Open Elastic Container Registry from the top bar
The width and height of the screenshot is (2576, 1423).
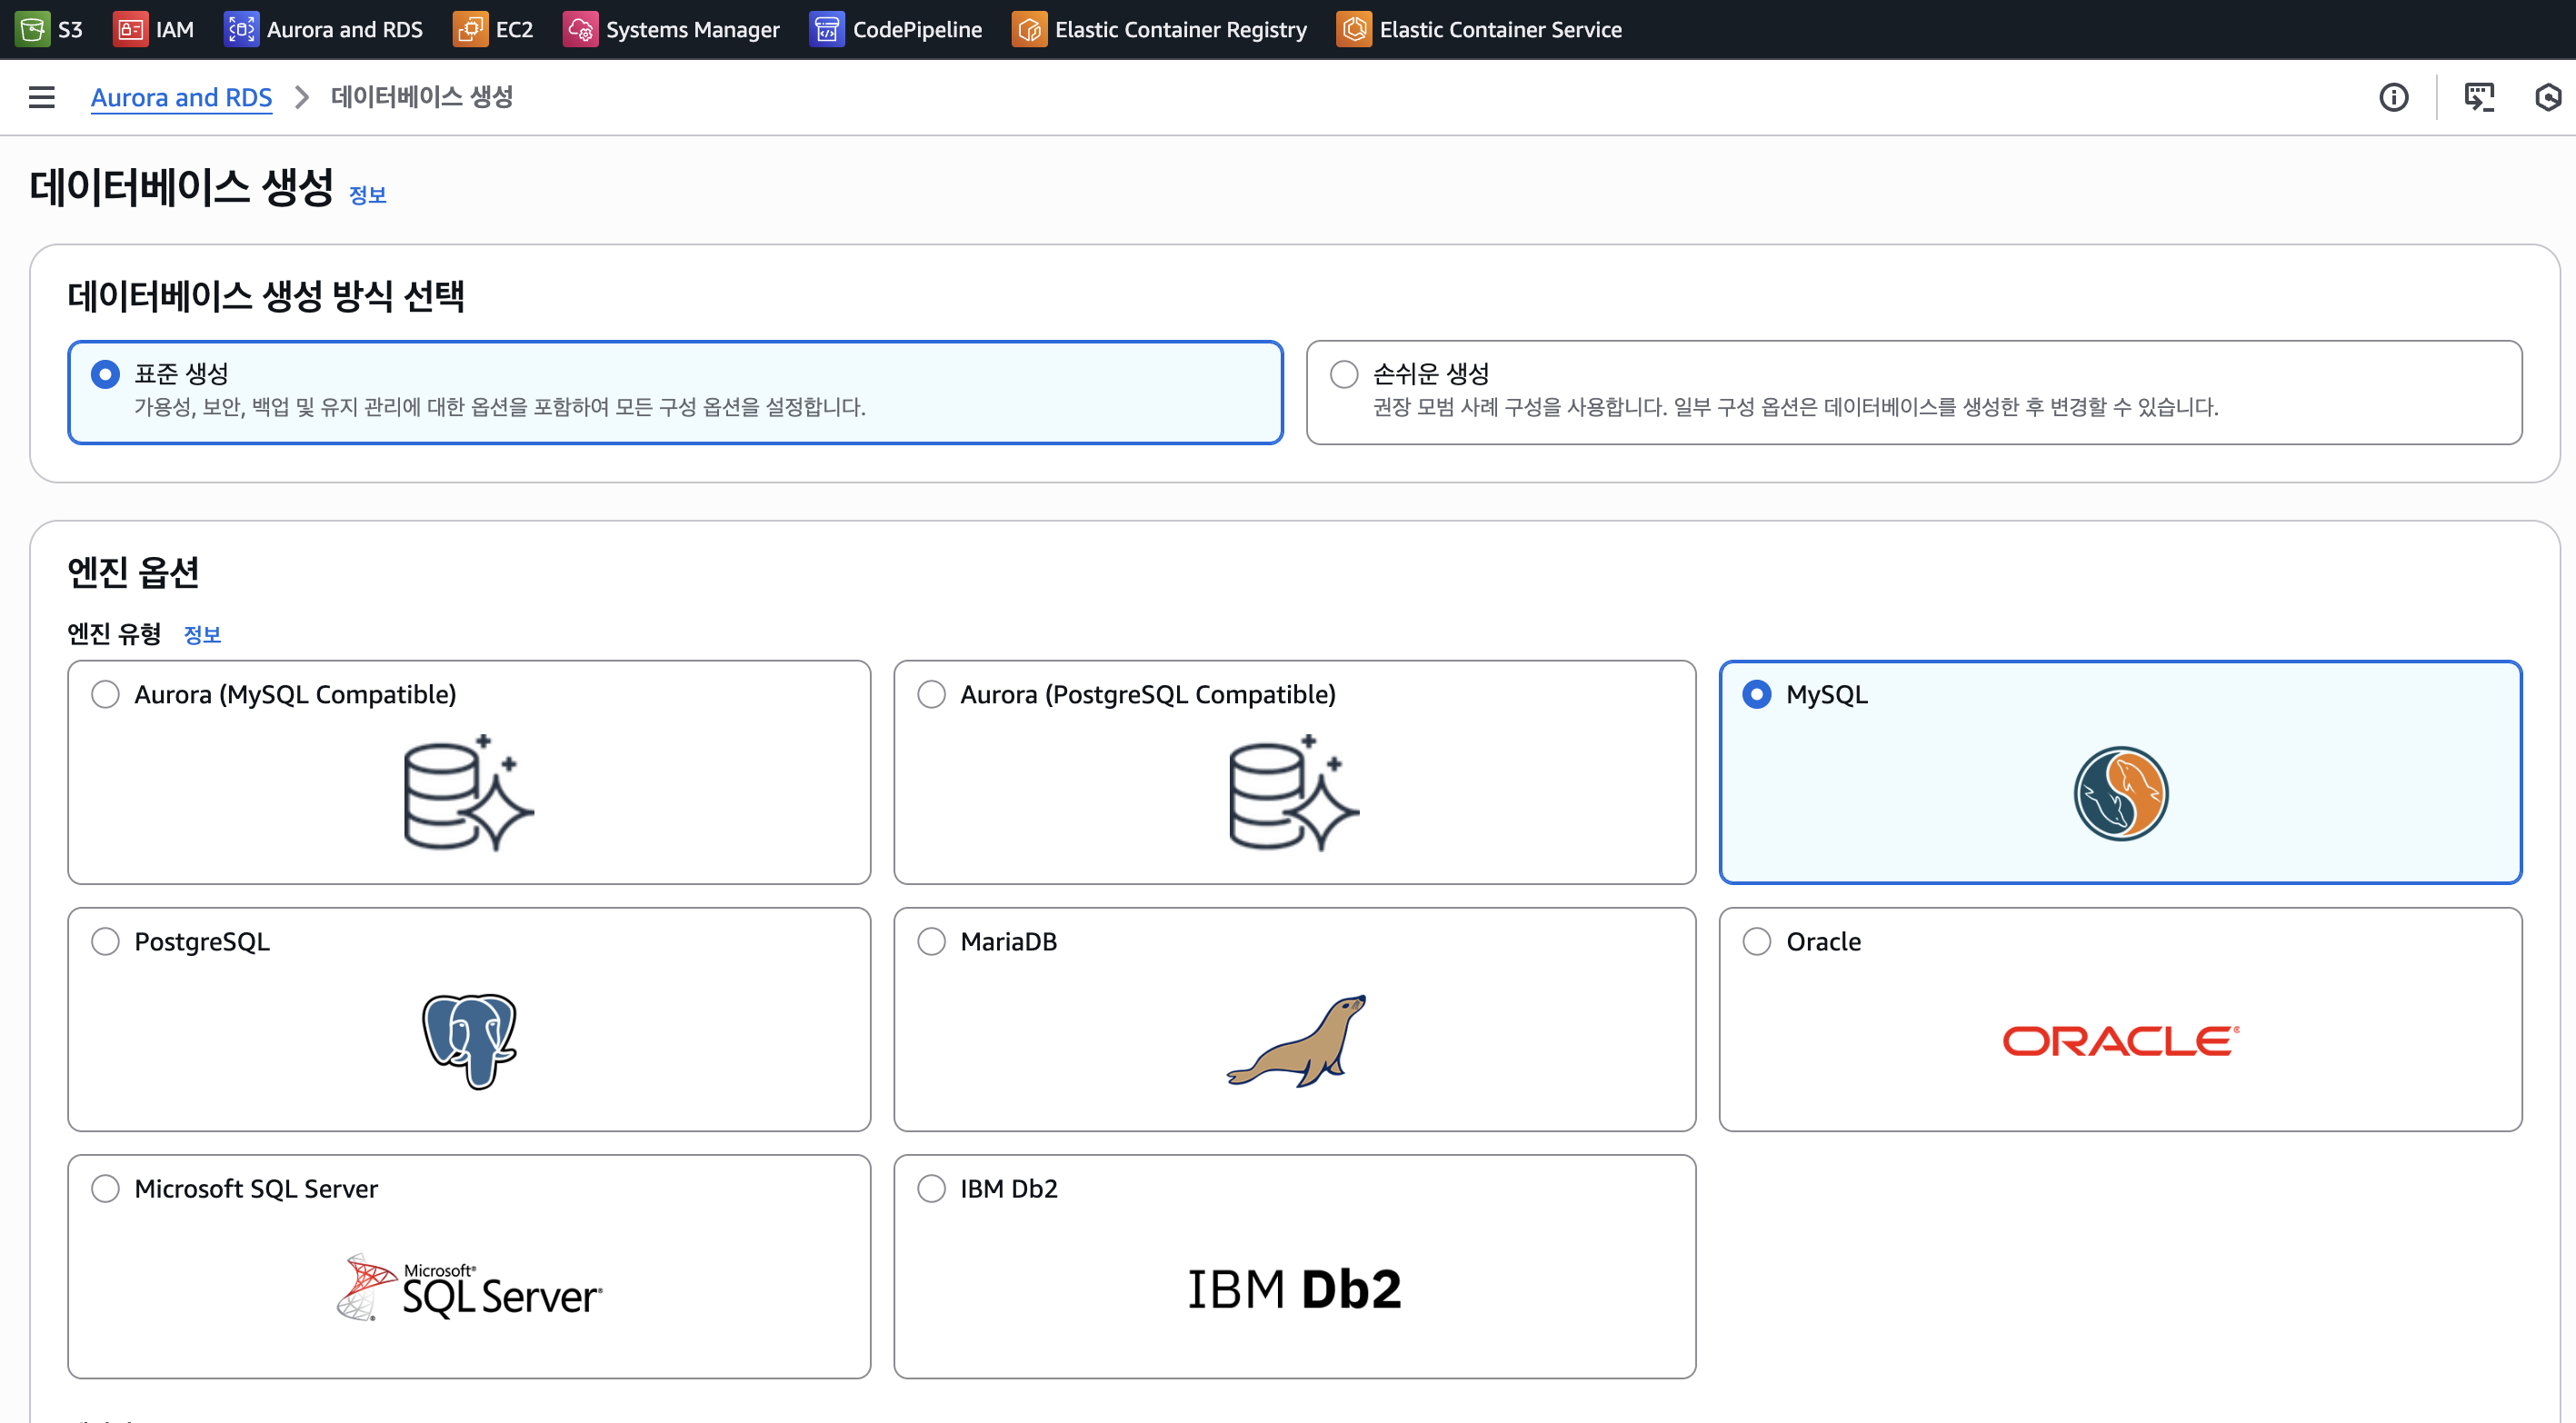[1159, 29]
